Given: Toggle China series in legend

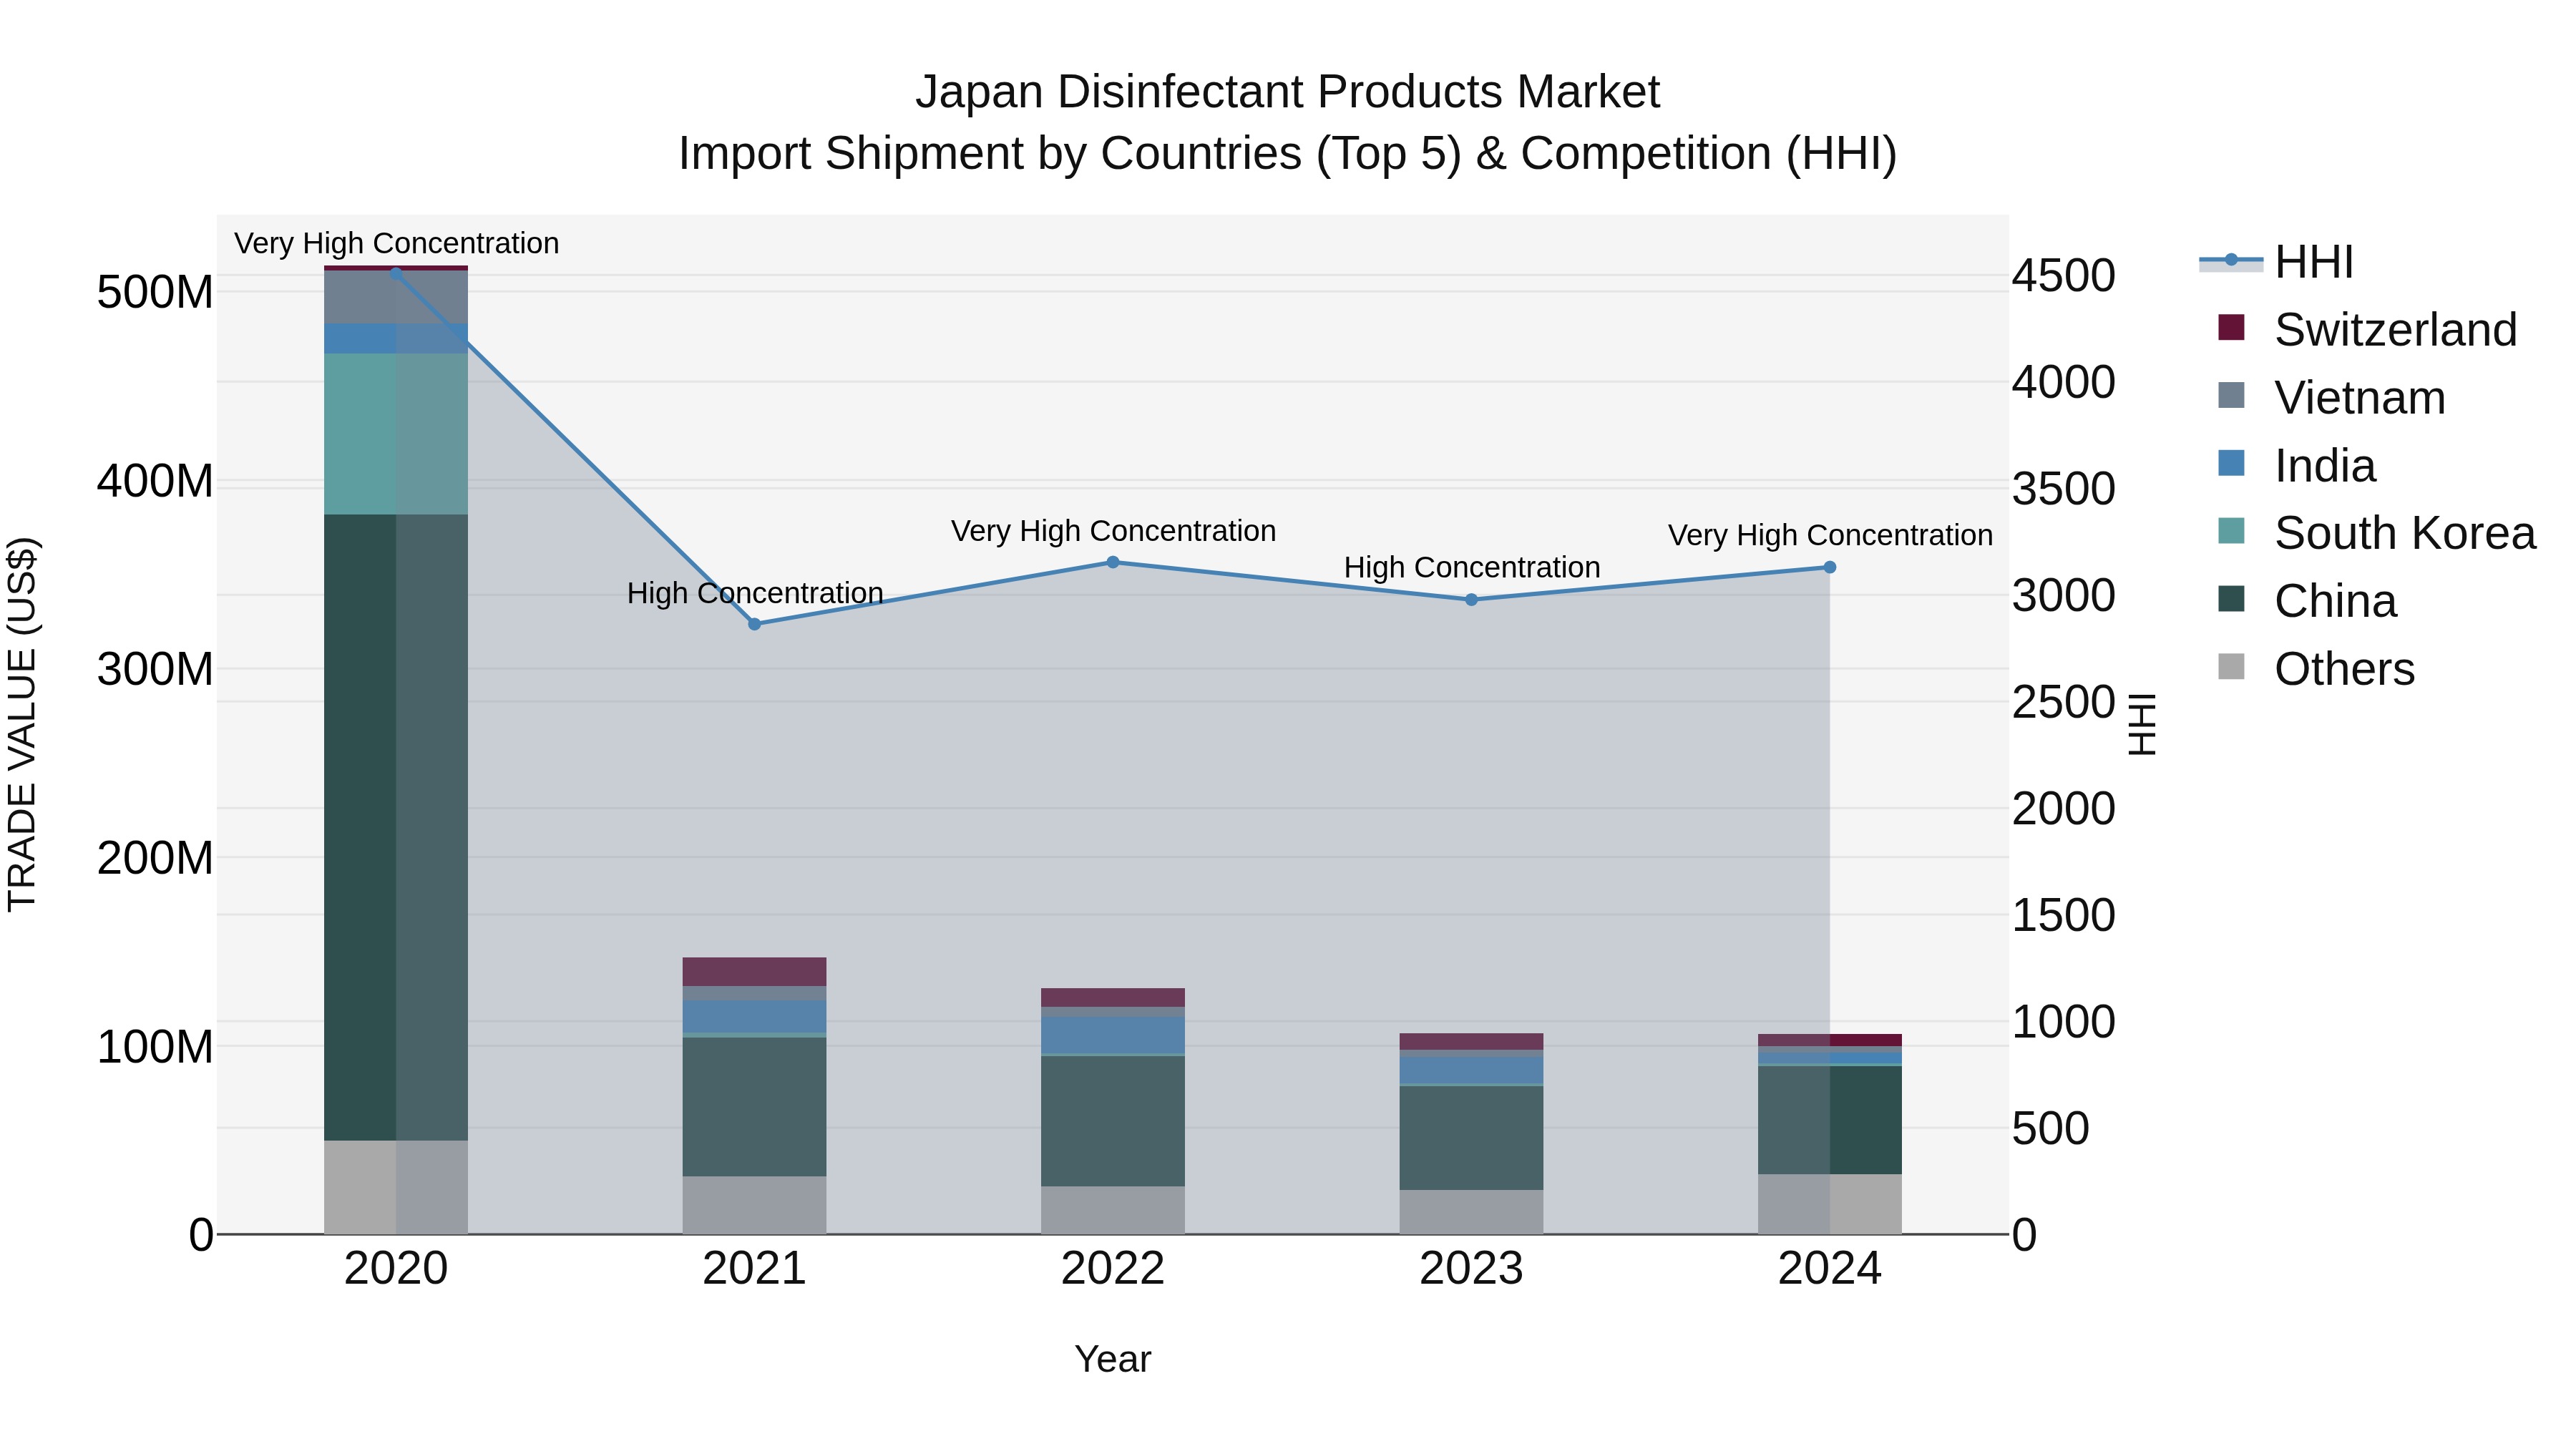Looking at the screenshot, I should point(2306,600).
